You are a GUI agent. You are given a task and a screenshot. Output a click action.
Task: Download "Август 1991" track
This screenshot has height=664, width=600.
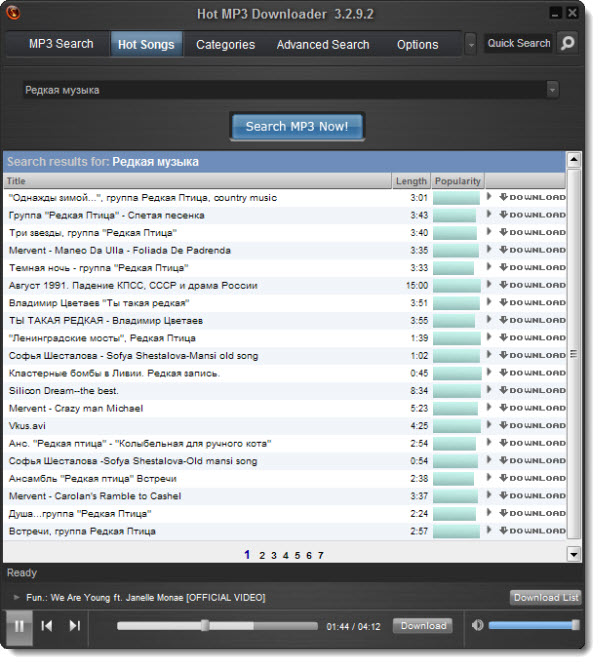(x=532, y=285)
